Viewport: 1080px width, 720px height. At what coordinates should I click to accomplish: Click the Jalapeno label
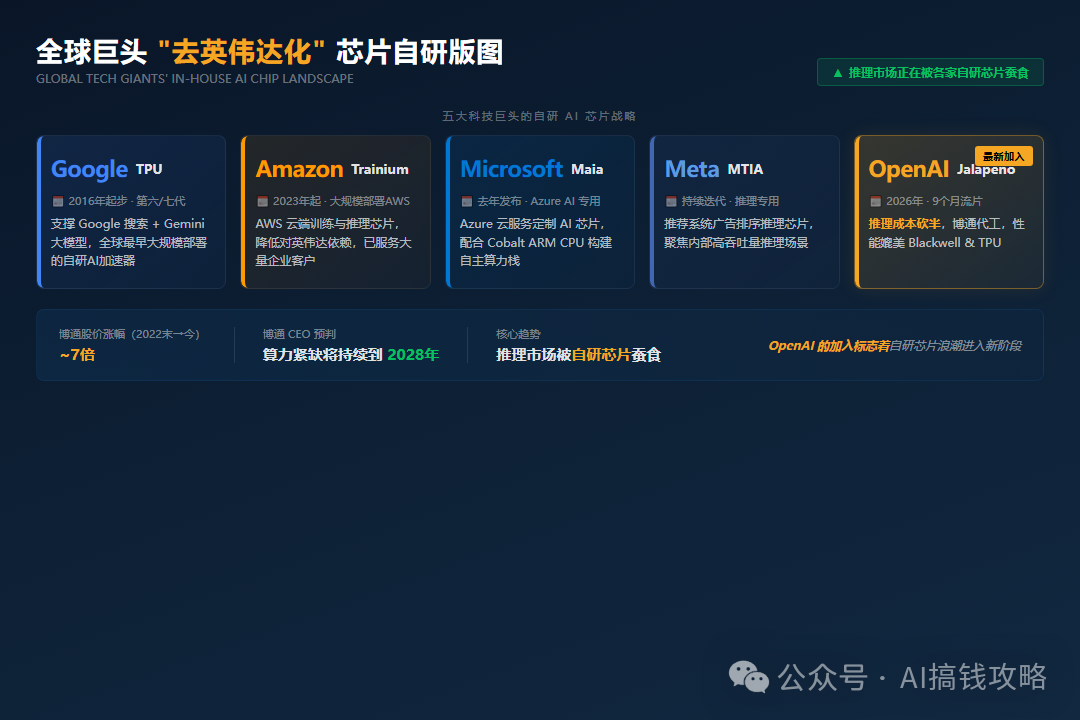pos(986,170)
